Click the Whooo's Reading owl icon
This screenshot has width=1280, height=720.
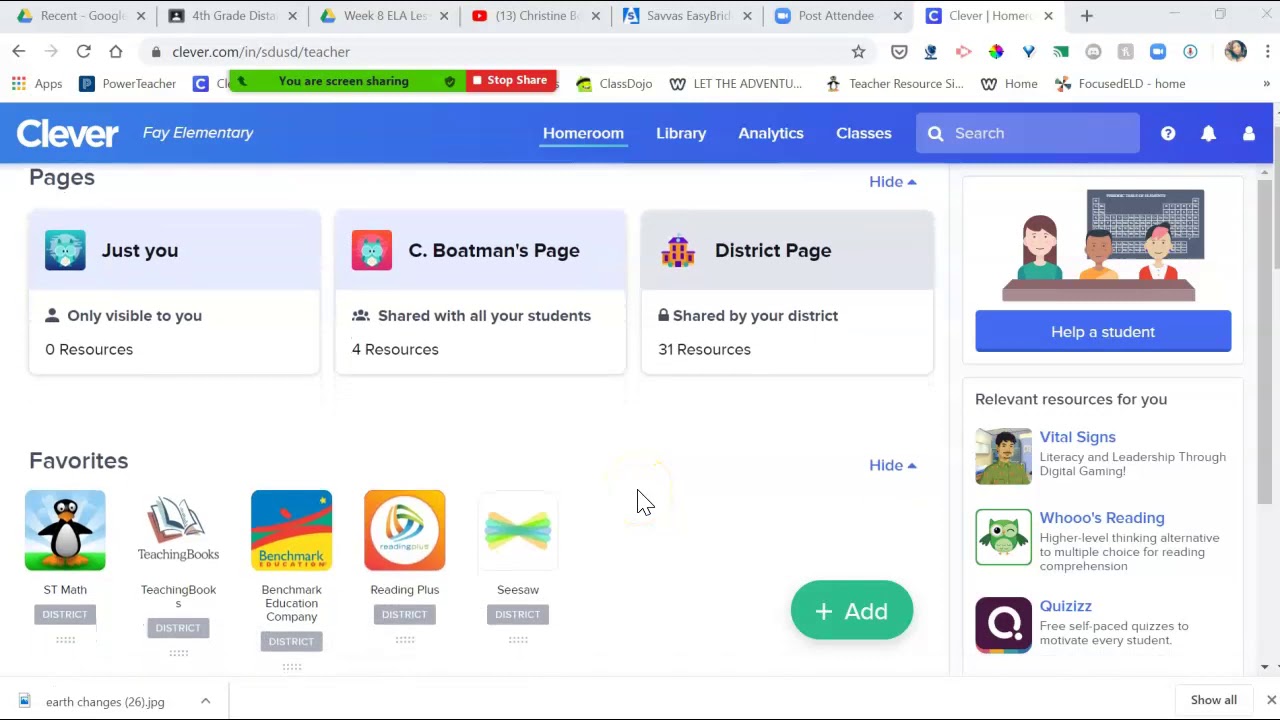[x=1003, y=537]
